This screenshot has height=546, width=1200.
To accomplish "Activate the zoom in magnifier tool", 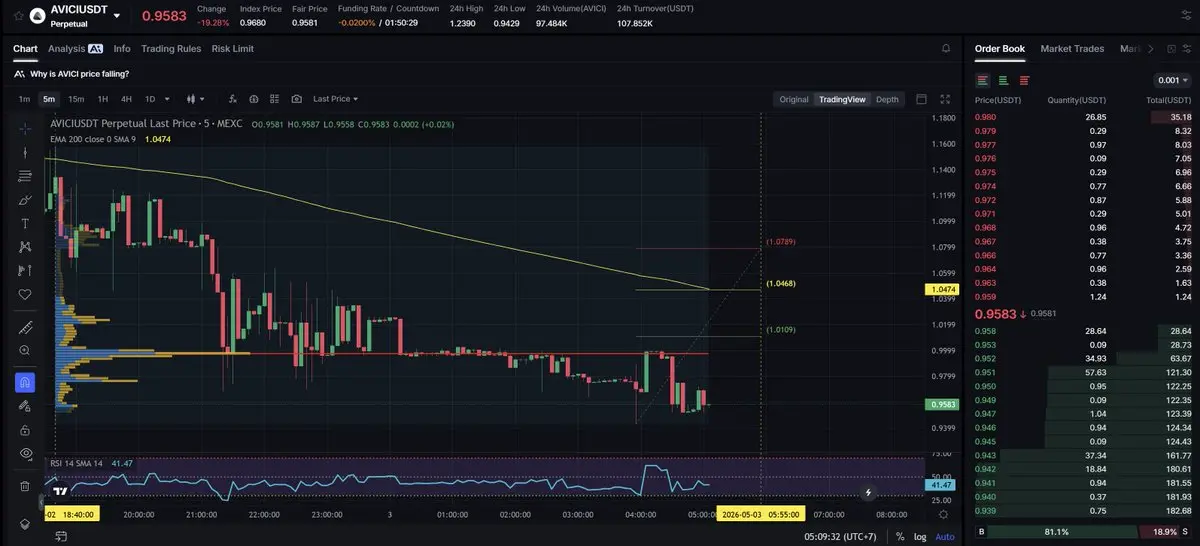I will coord(25,351).
